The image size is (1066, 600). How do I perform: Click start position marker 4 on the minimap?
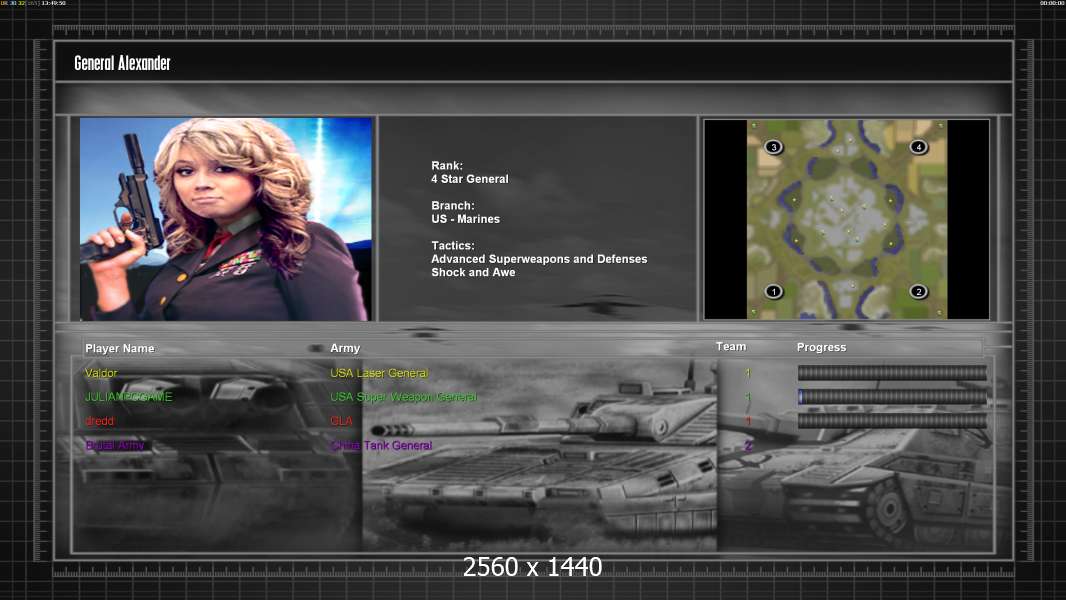pyautogui.click(x=918, y=147)
